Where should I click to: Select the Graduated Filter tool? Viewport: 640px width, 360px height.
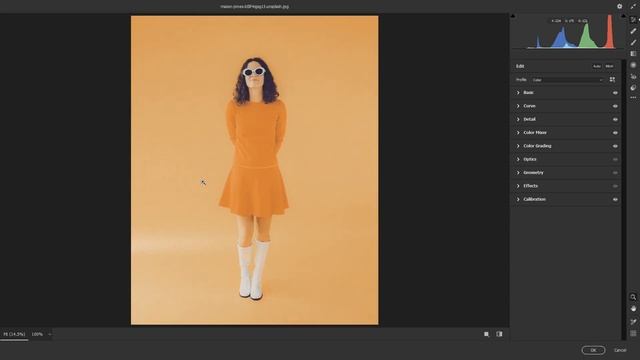[633, 54]
